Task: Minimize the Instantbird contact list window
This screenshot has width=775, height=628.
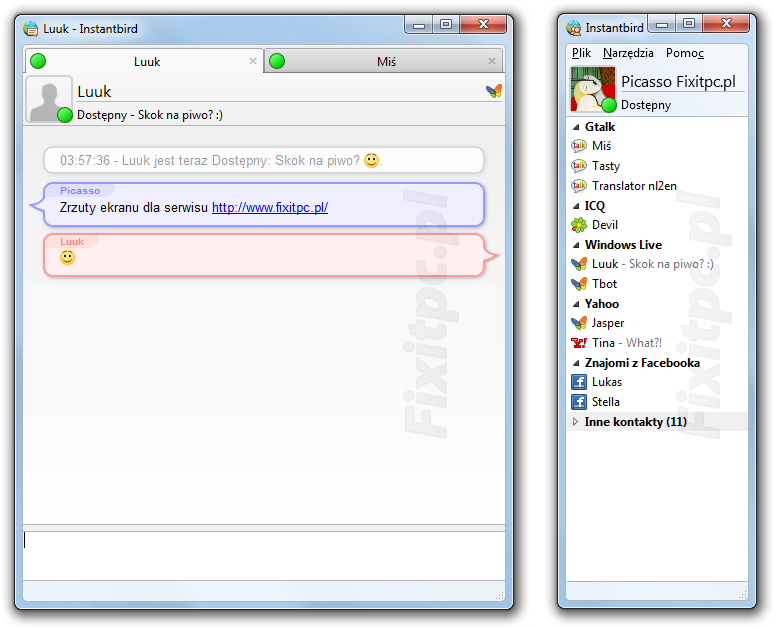Action: (662, 23)
